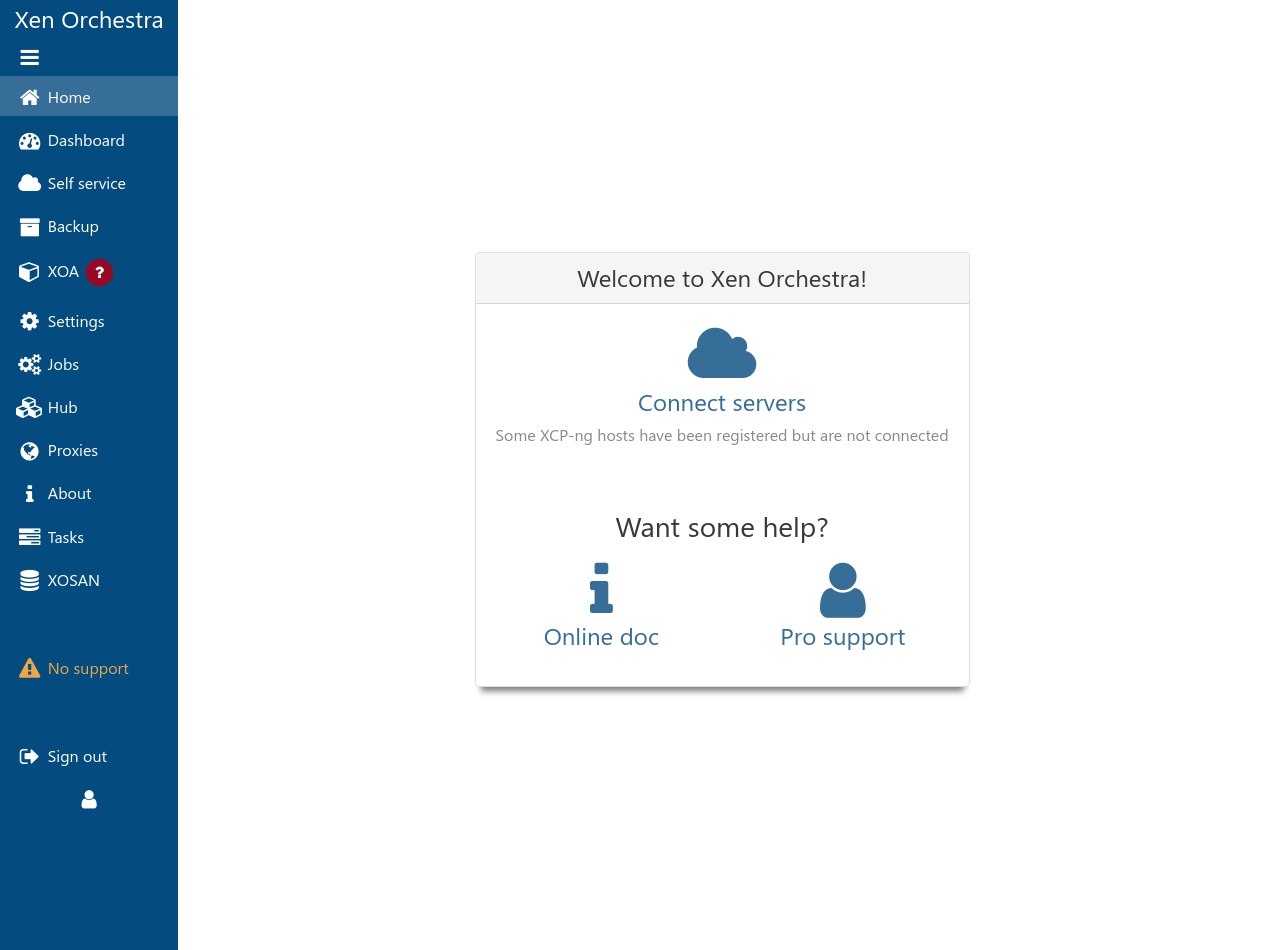Collapse sidebar with the hamburger menu icon
This screenshot has width=1266, height=950.
30,58
